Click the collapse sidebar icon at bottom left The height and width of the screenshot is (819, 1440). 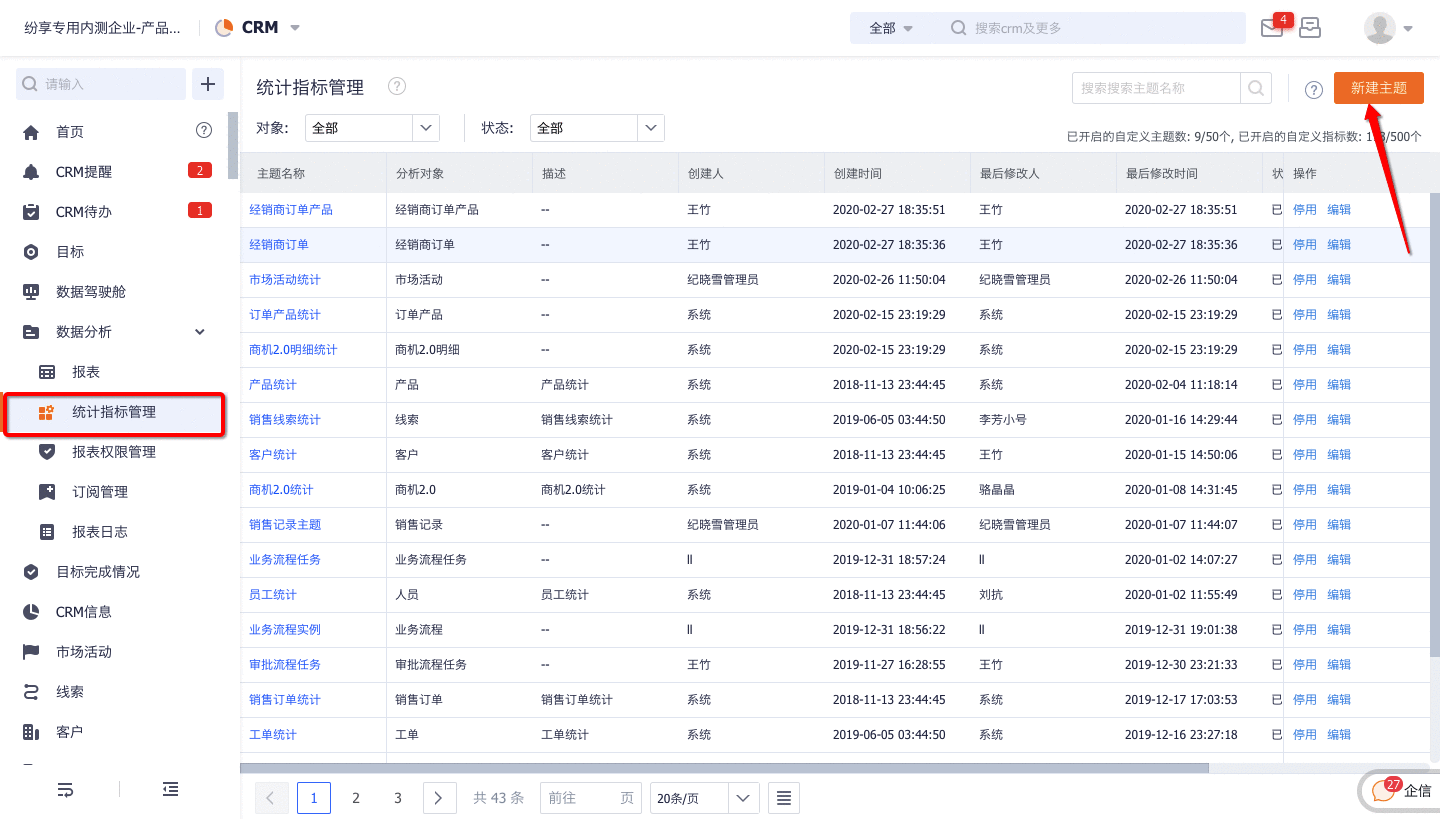(171, 790)
